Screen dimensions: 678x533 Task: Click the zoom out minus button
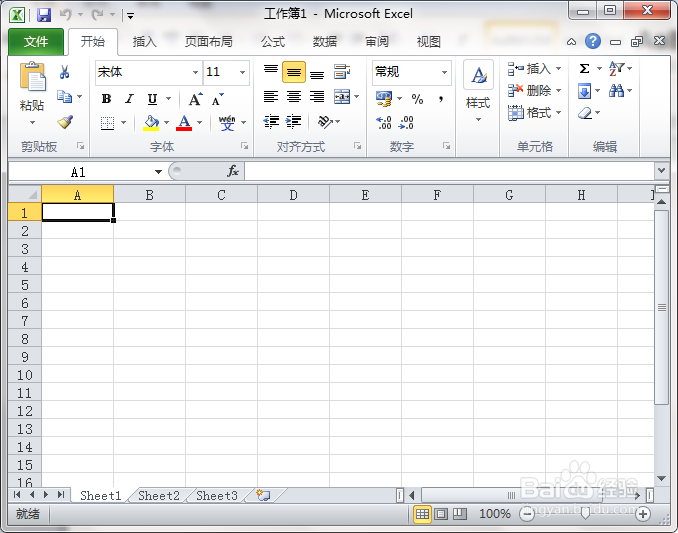(527, 514)
